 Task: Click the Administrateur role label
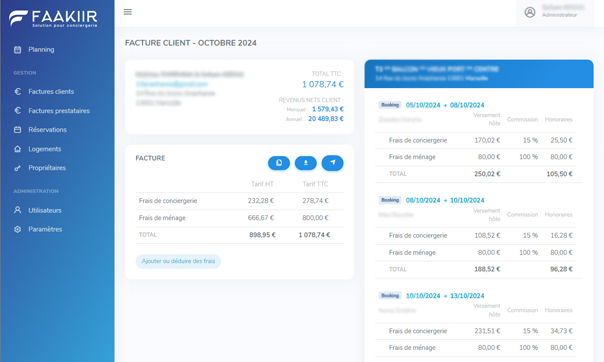pos(559,15)
